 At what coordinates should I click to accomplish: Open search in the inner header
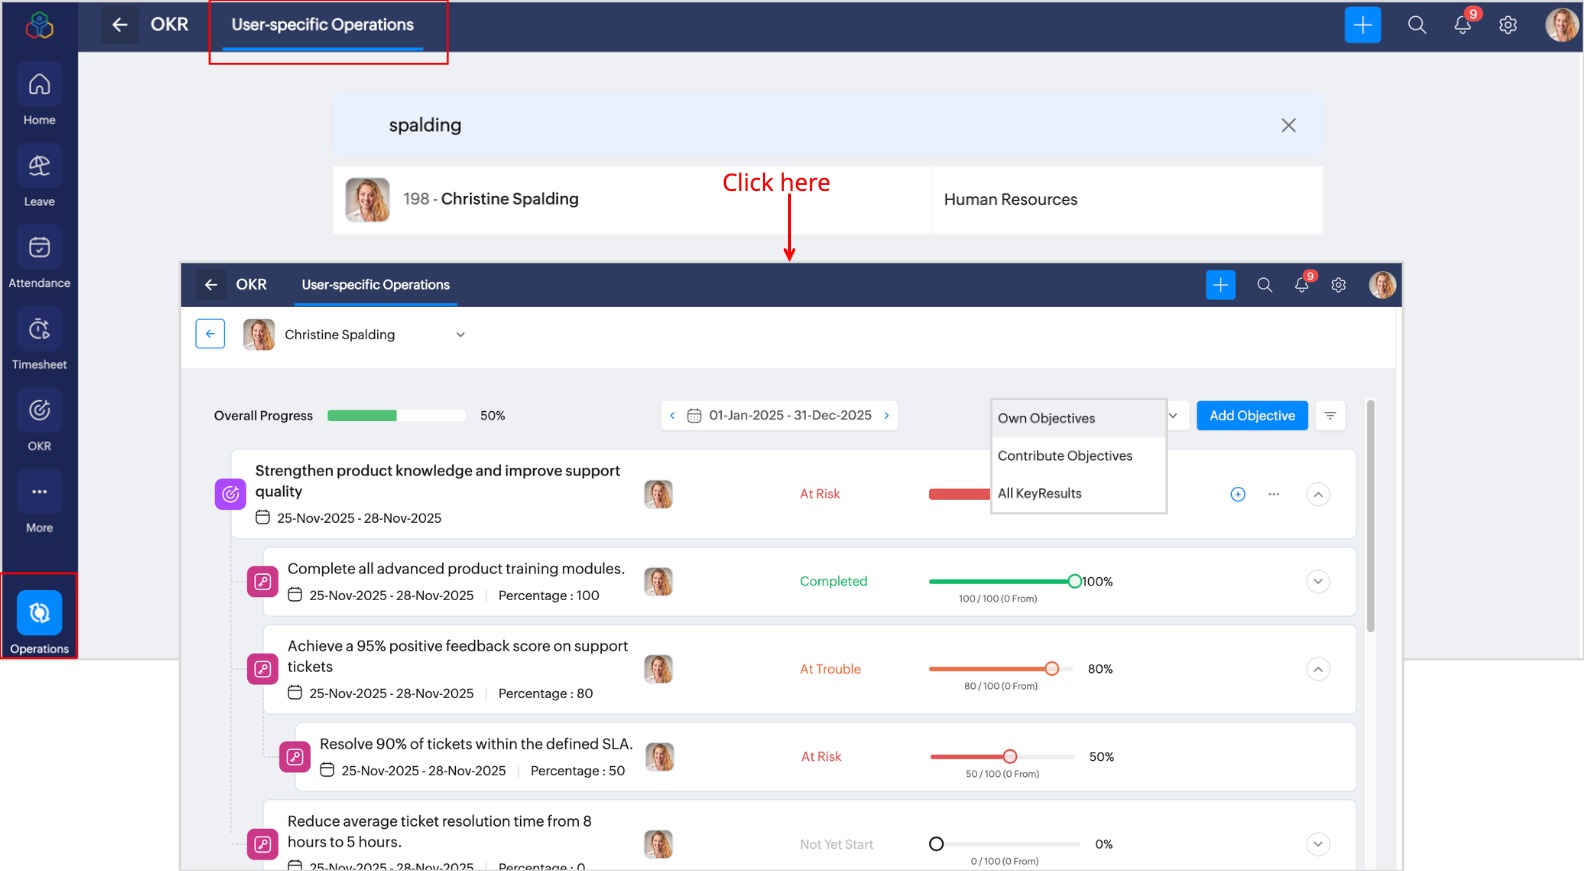click(1264, 285)
